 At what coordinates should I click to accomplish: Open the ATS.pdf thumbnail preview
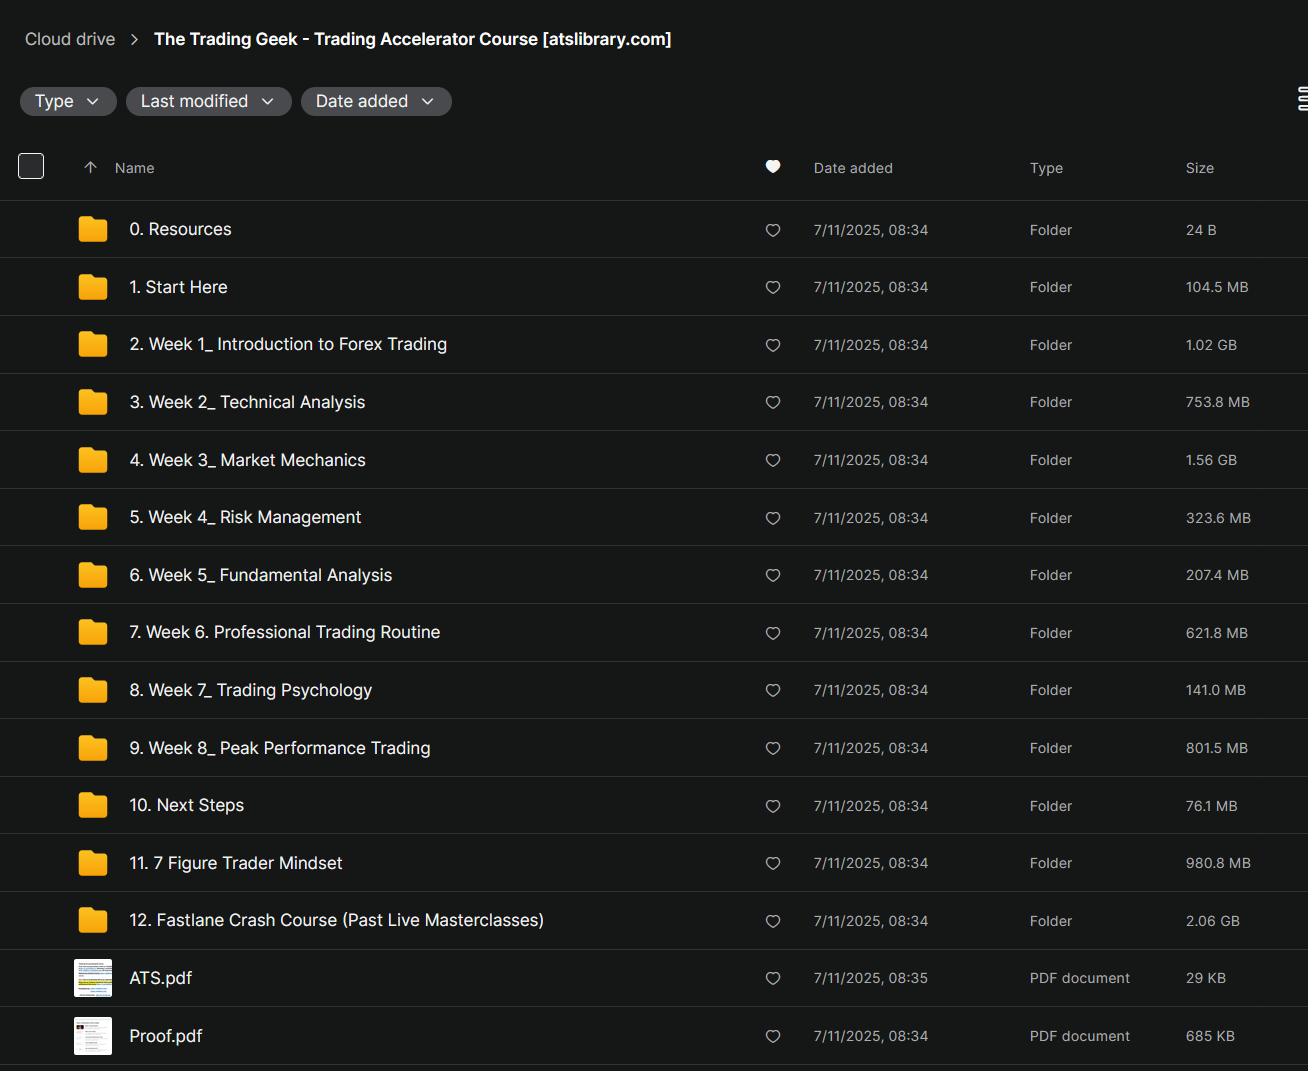(93, 978)
